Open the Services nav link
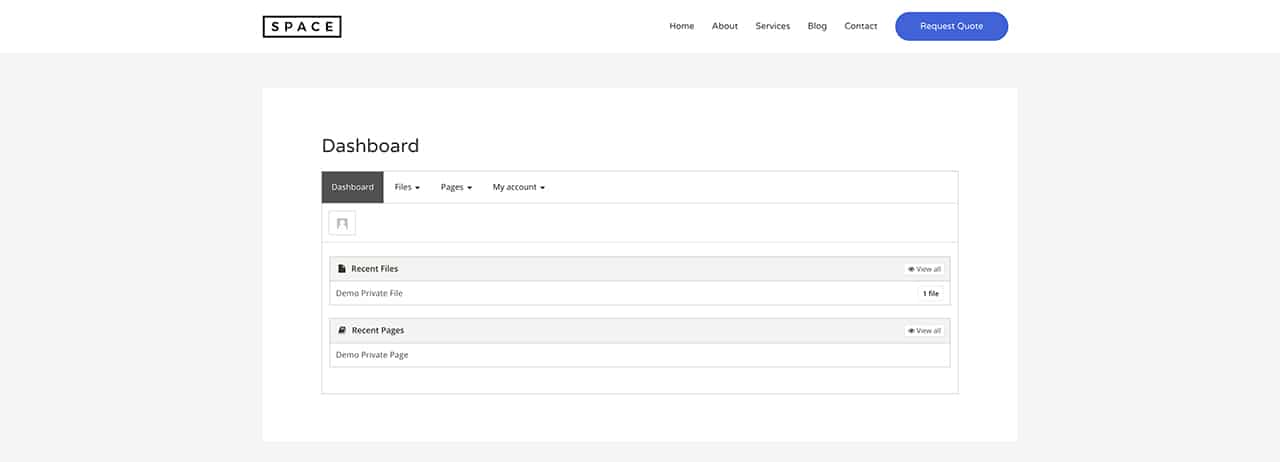The height and width of the screenshot is (462, 1280). [773, 26]
